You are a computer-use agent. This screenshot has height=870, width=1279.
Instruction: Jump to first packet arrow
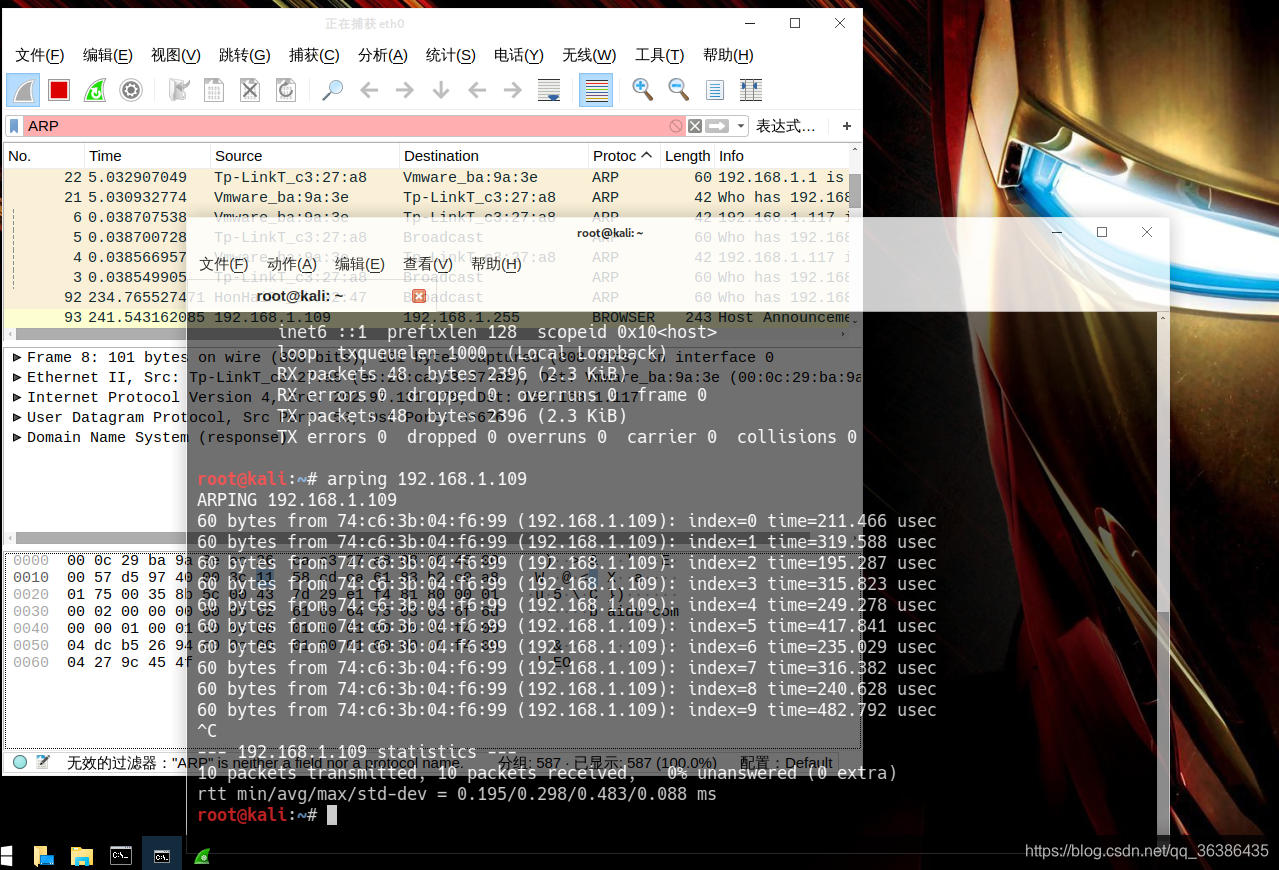pyautogui.click(x=477, y=90)
